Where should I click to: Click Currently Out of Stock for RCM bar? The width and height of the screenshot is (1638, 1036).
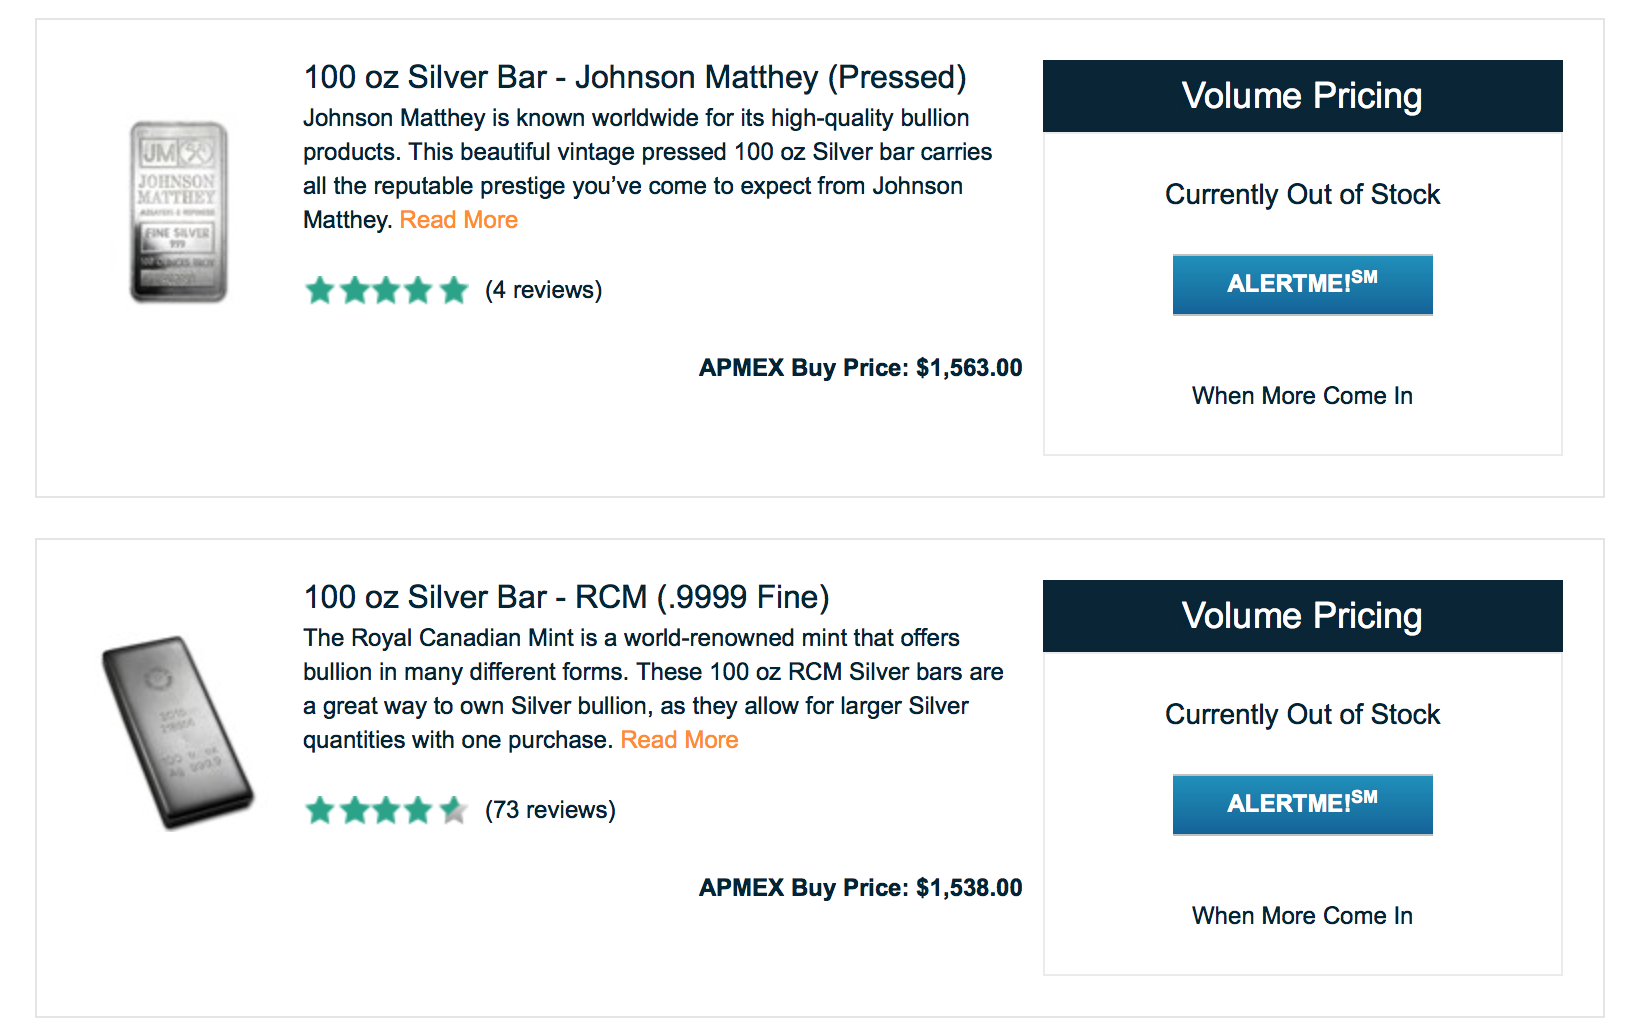point(1302,714)
